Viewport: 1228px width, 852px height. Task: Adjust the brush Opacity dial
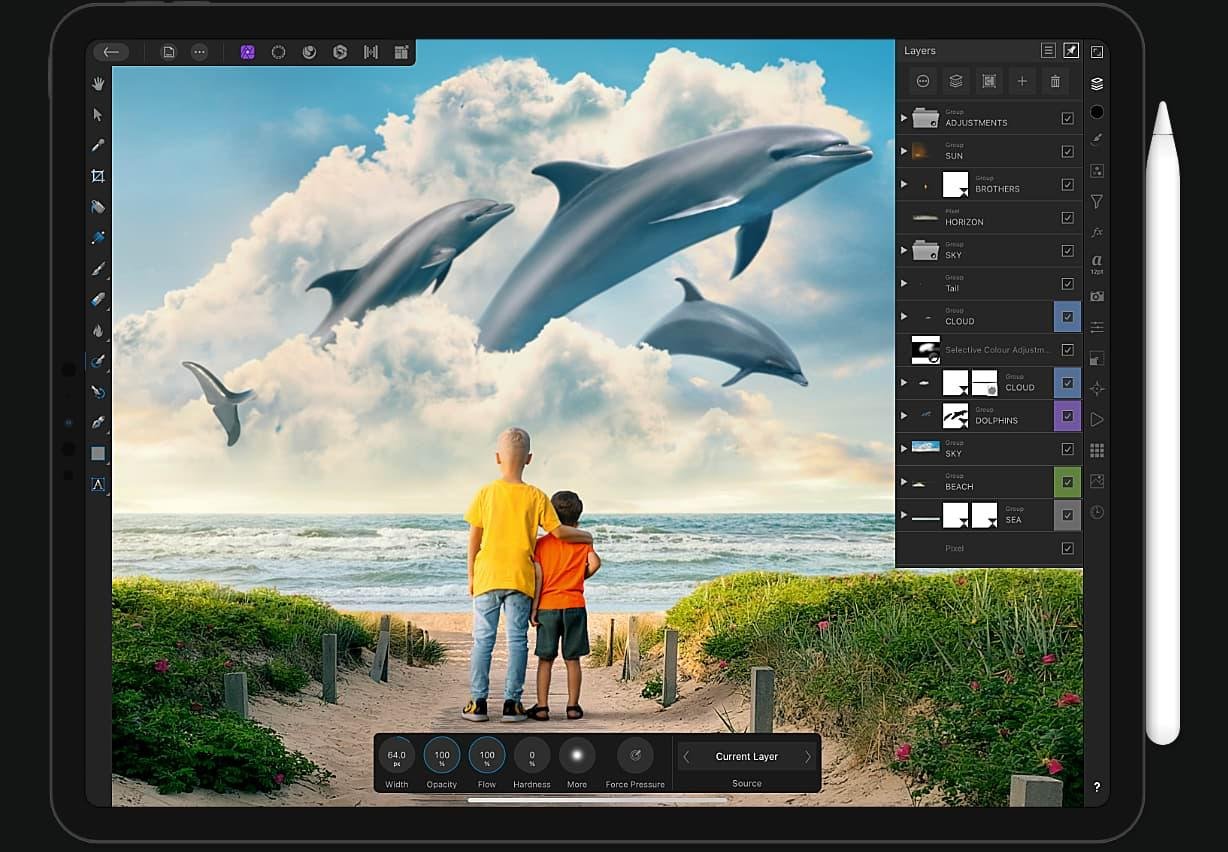[x=441, y=756]
